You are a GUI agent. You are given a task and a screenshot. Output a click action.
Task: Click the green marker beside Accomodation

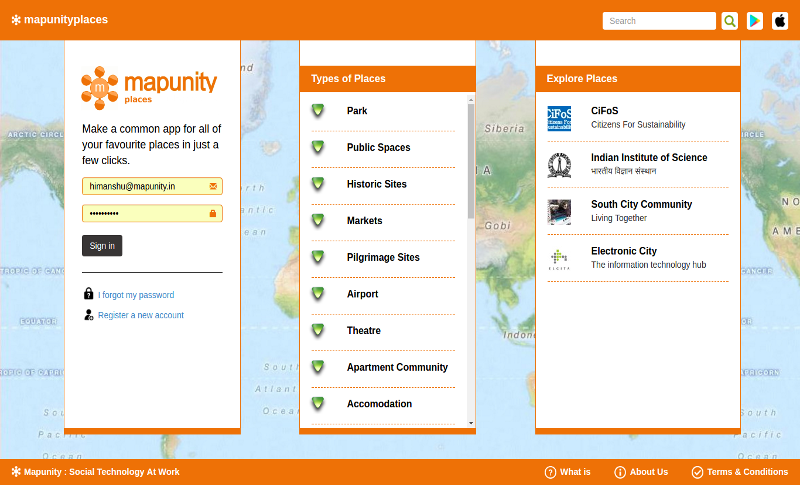click(318, 403)
